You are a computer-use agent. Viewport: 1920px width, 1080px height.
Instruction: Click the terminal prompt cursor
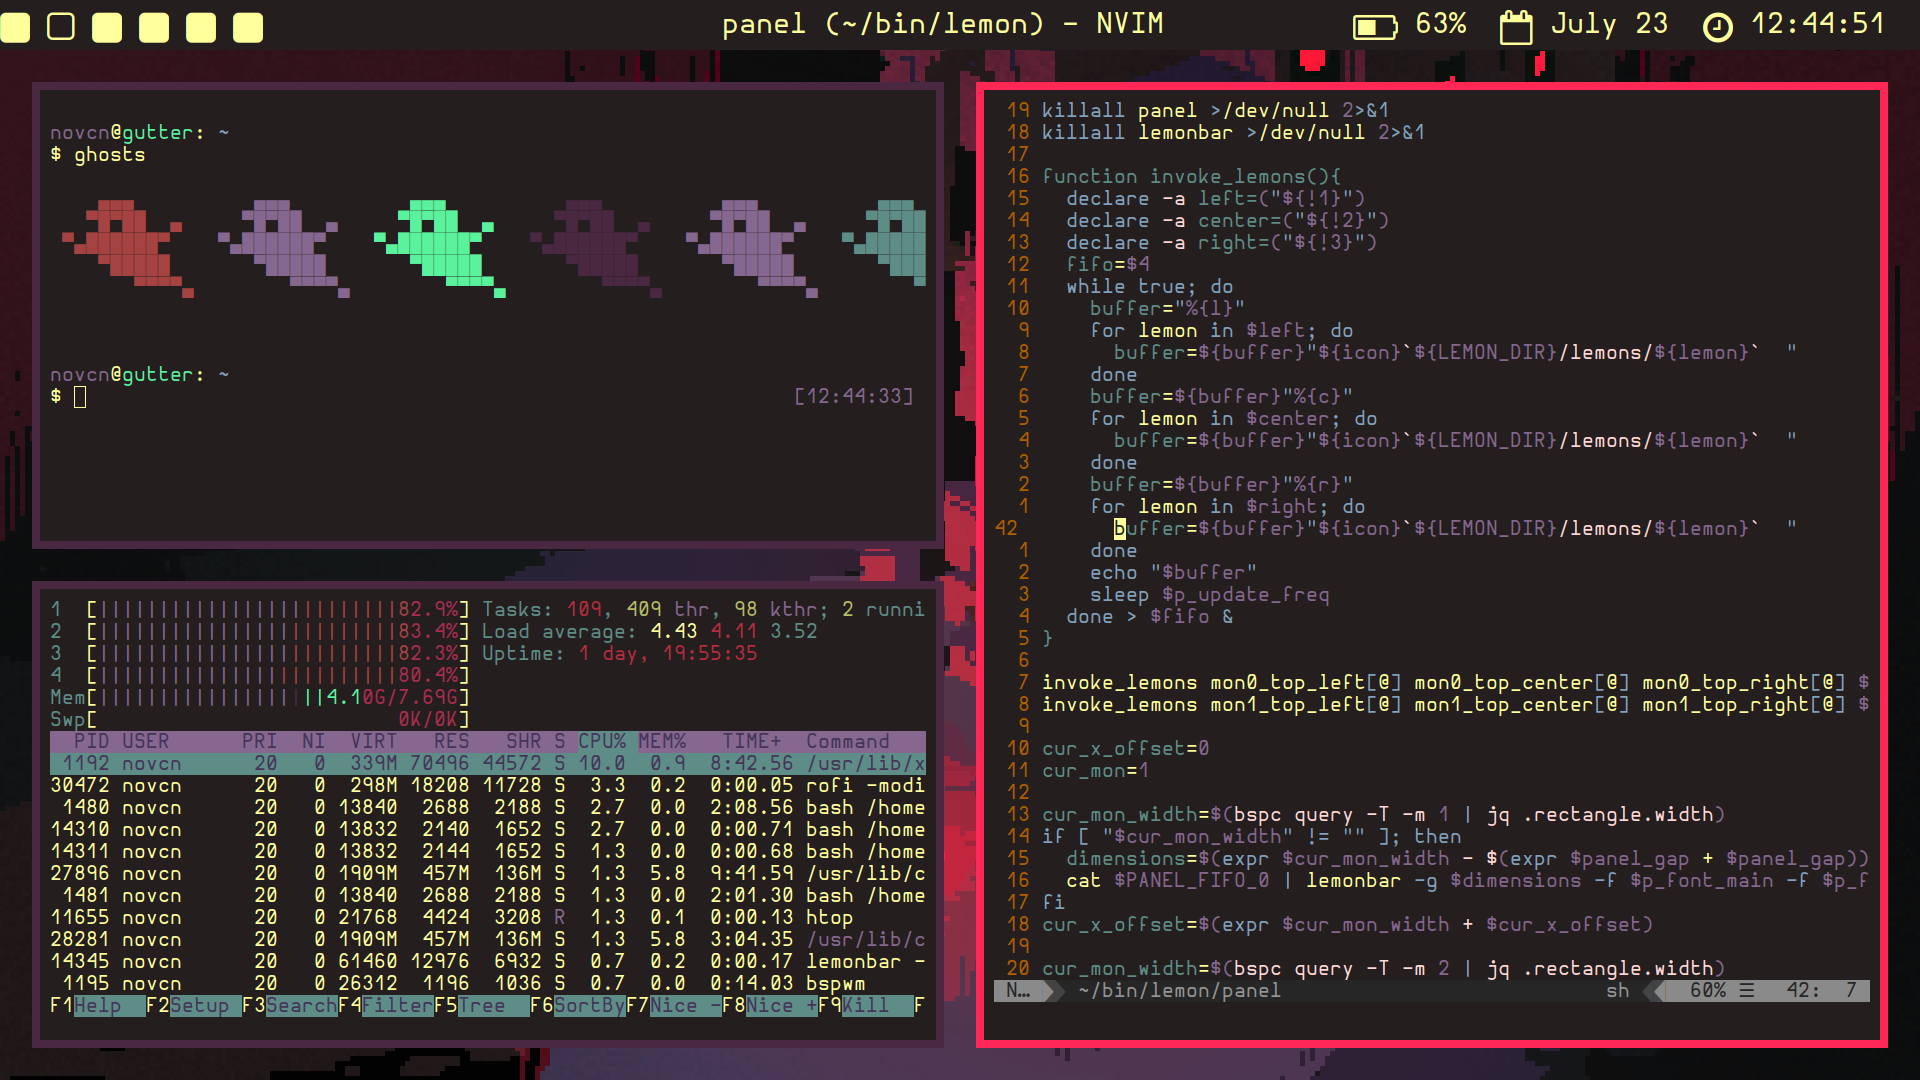pos(80,397)
